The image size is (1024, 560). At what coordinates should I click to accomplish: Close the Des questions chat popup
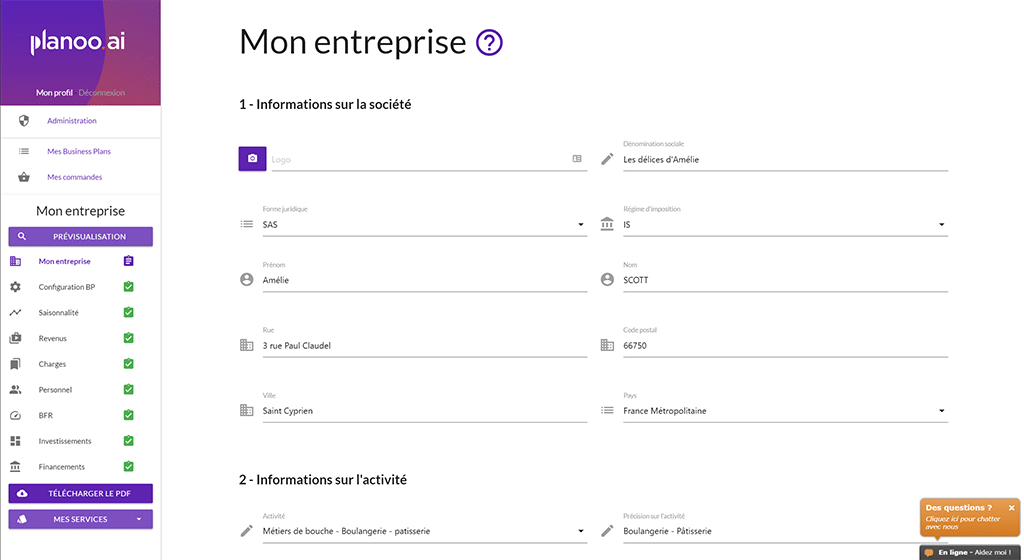[x=1012, y=508]
